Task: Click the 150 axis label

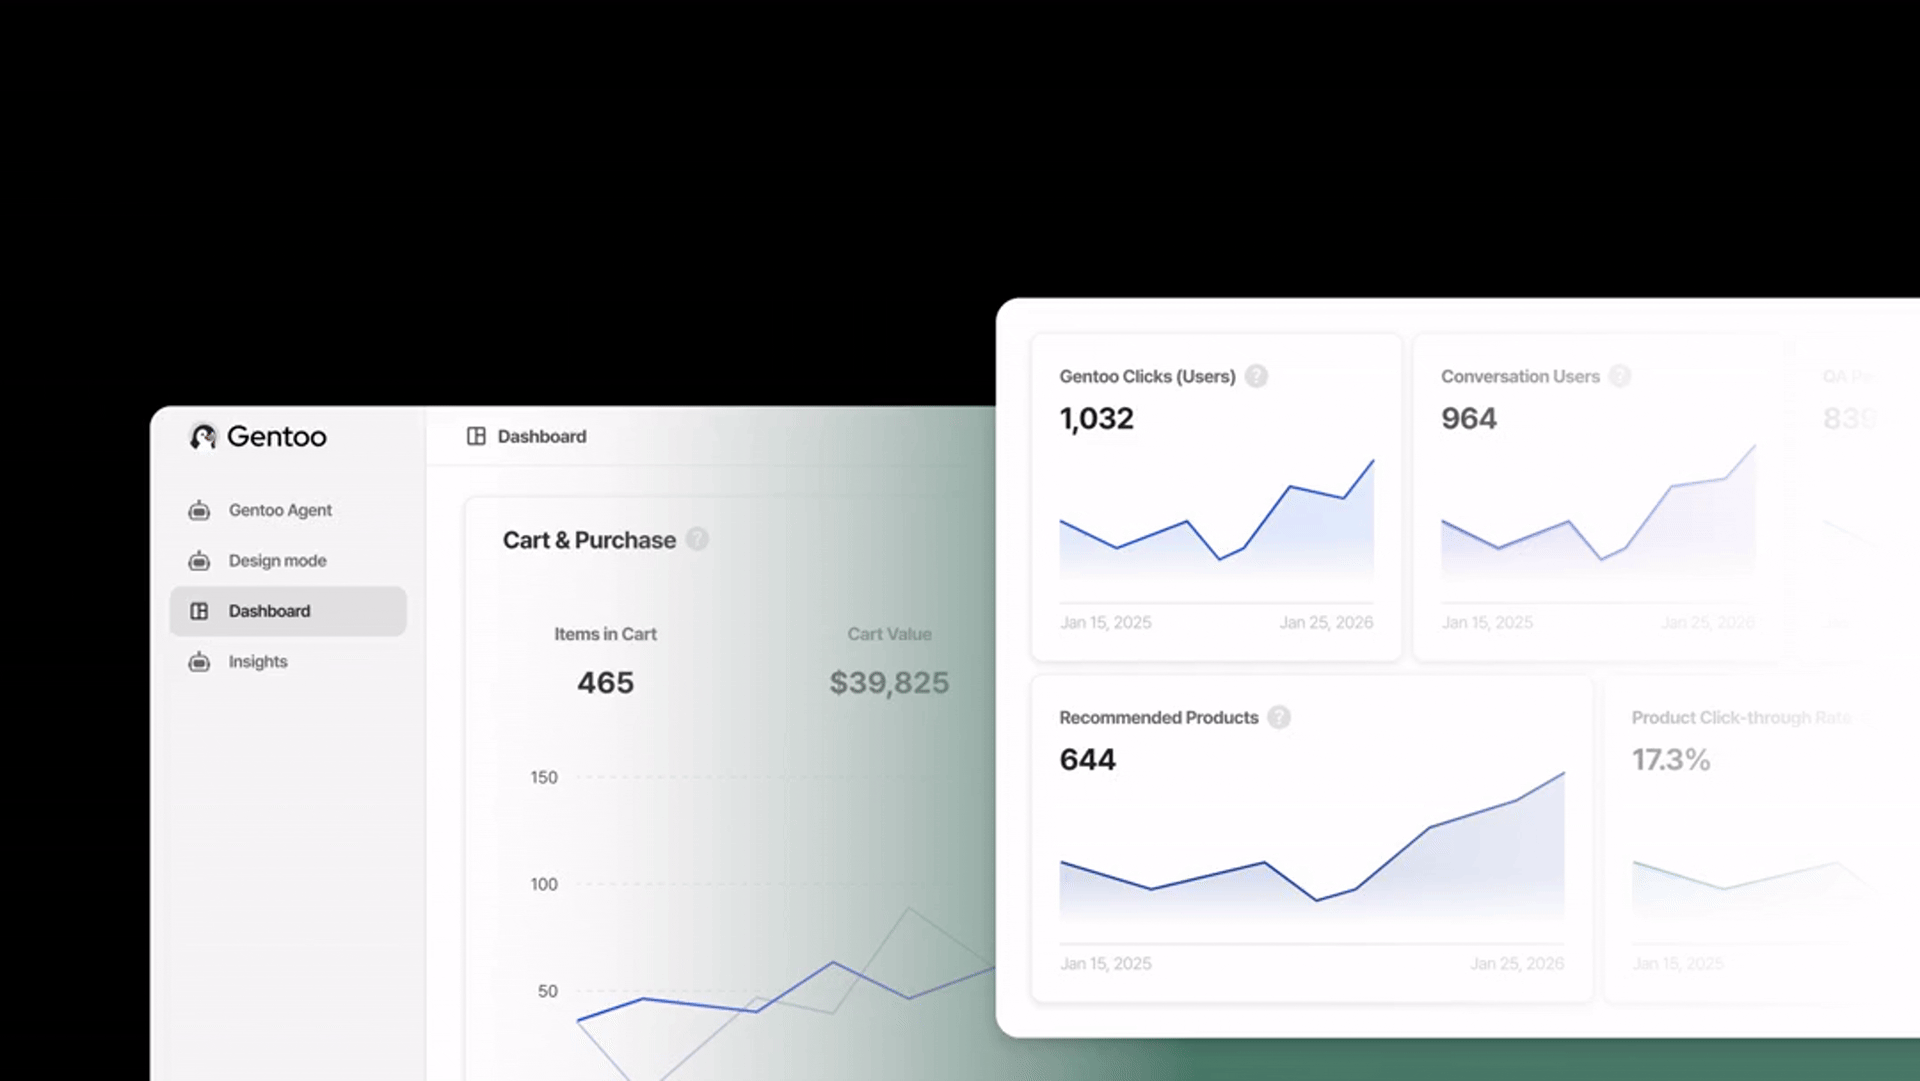Action: pos(544,777)
